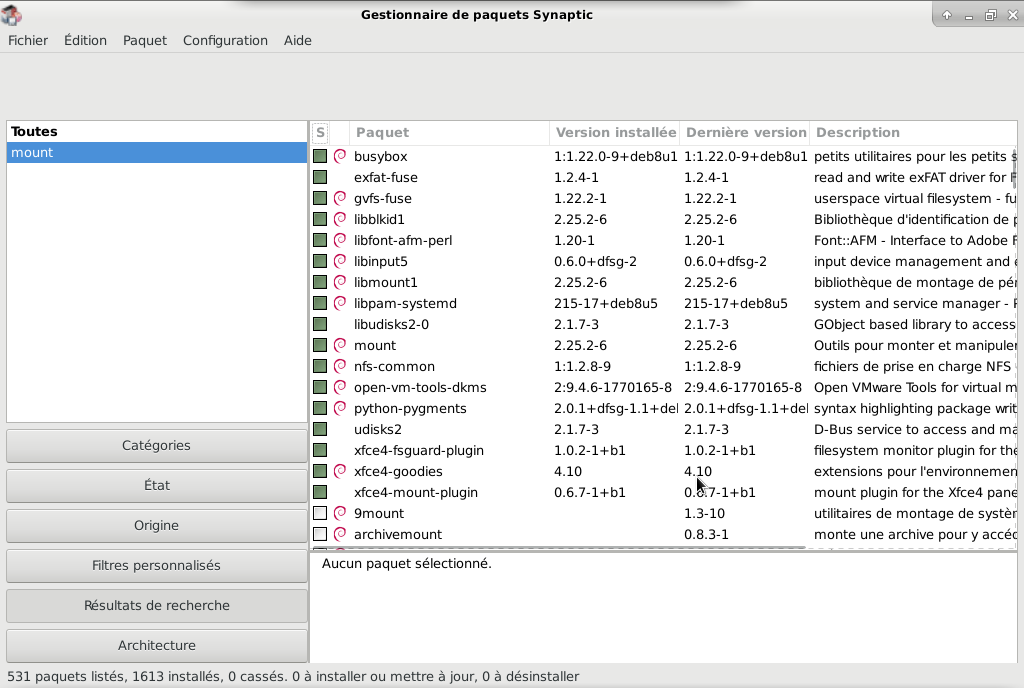Toggle the status box for xfce4-mount-plugin
The height and width of the screenshot is (688, 1024).
(x=320, y=492)
